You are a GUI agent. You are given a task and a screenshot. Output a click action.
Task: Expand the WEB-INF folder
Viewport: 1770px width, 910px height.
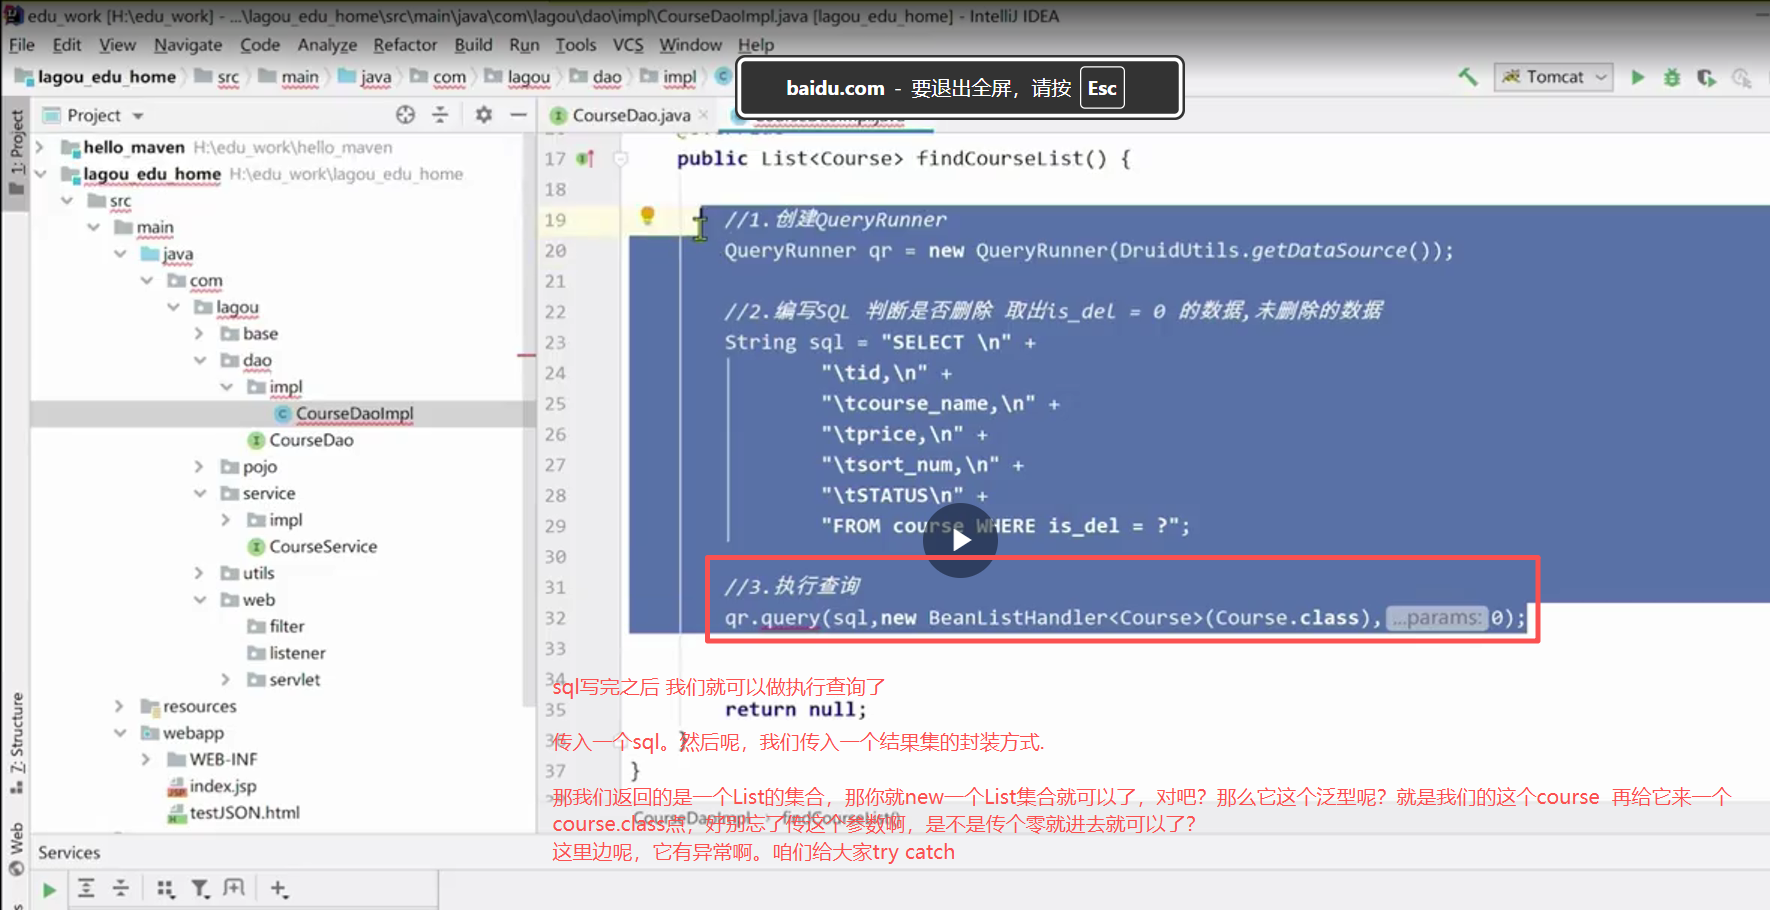(146, 759)
